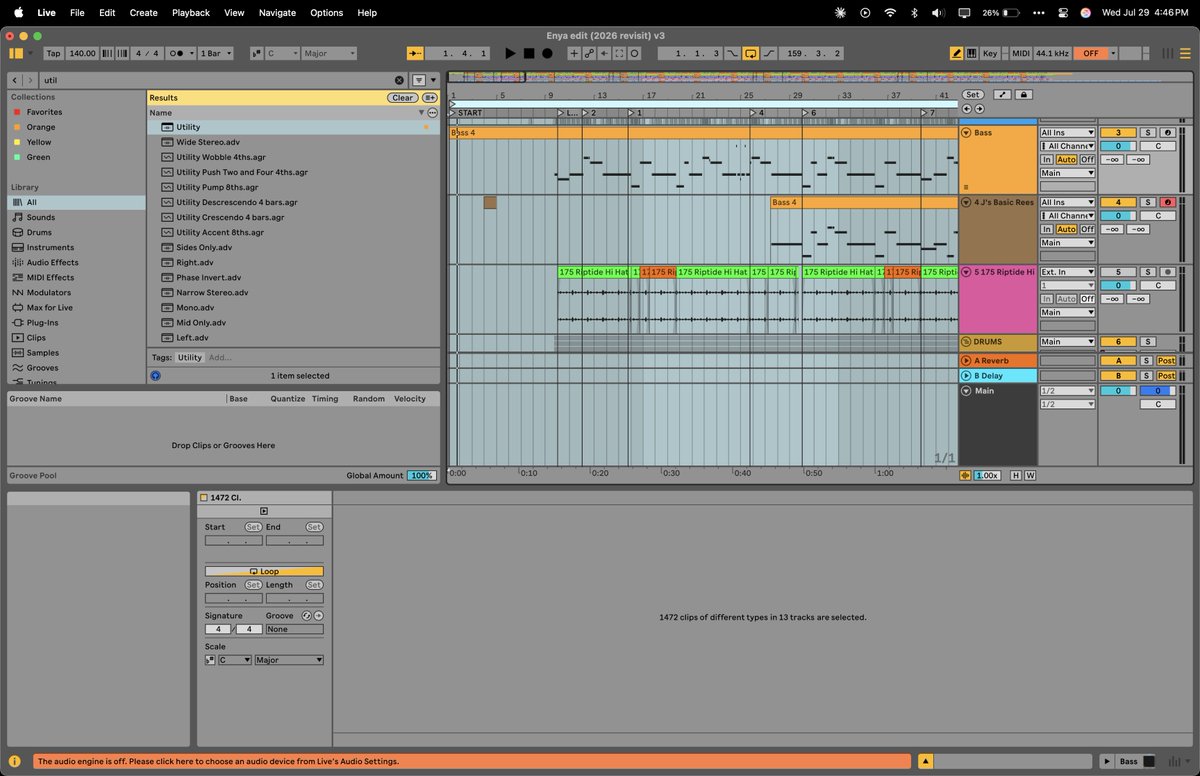1200x776 pixels.
Task: Toggle MIDI map mode button
Action: [x=1020, y=53]
